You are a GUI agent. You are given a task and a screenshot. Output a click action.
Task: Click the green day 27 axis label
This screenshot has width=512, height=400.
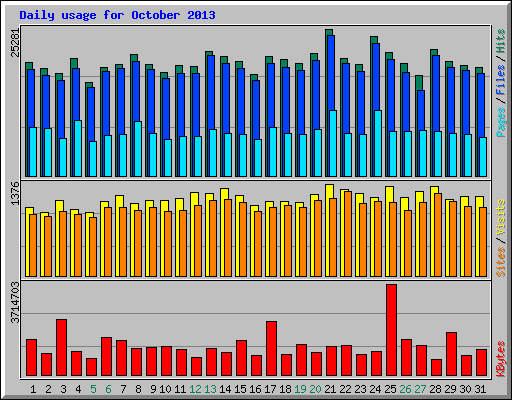[x=420, y=389]
